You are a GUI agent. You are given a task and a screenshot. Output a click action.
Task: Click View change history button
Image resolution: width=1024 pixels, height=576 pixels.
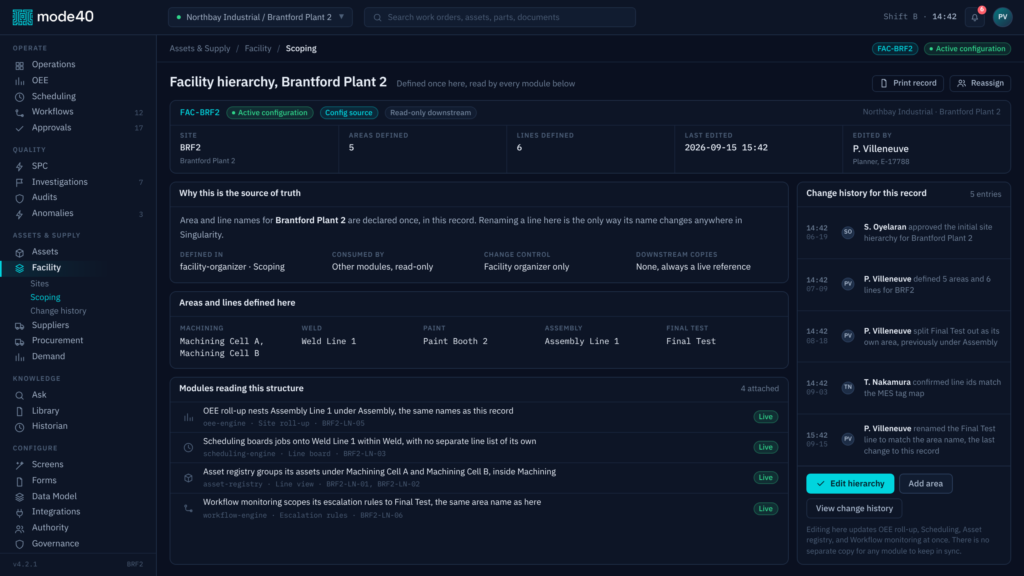(x=854, y=508)
